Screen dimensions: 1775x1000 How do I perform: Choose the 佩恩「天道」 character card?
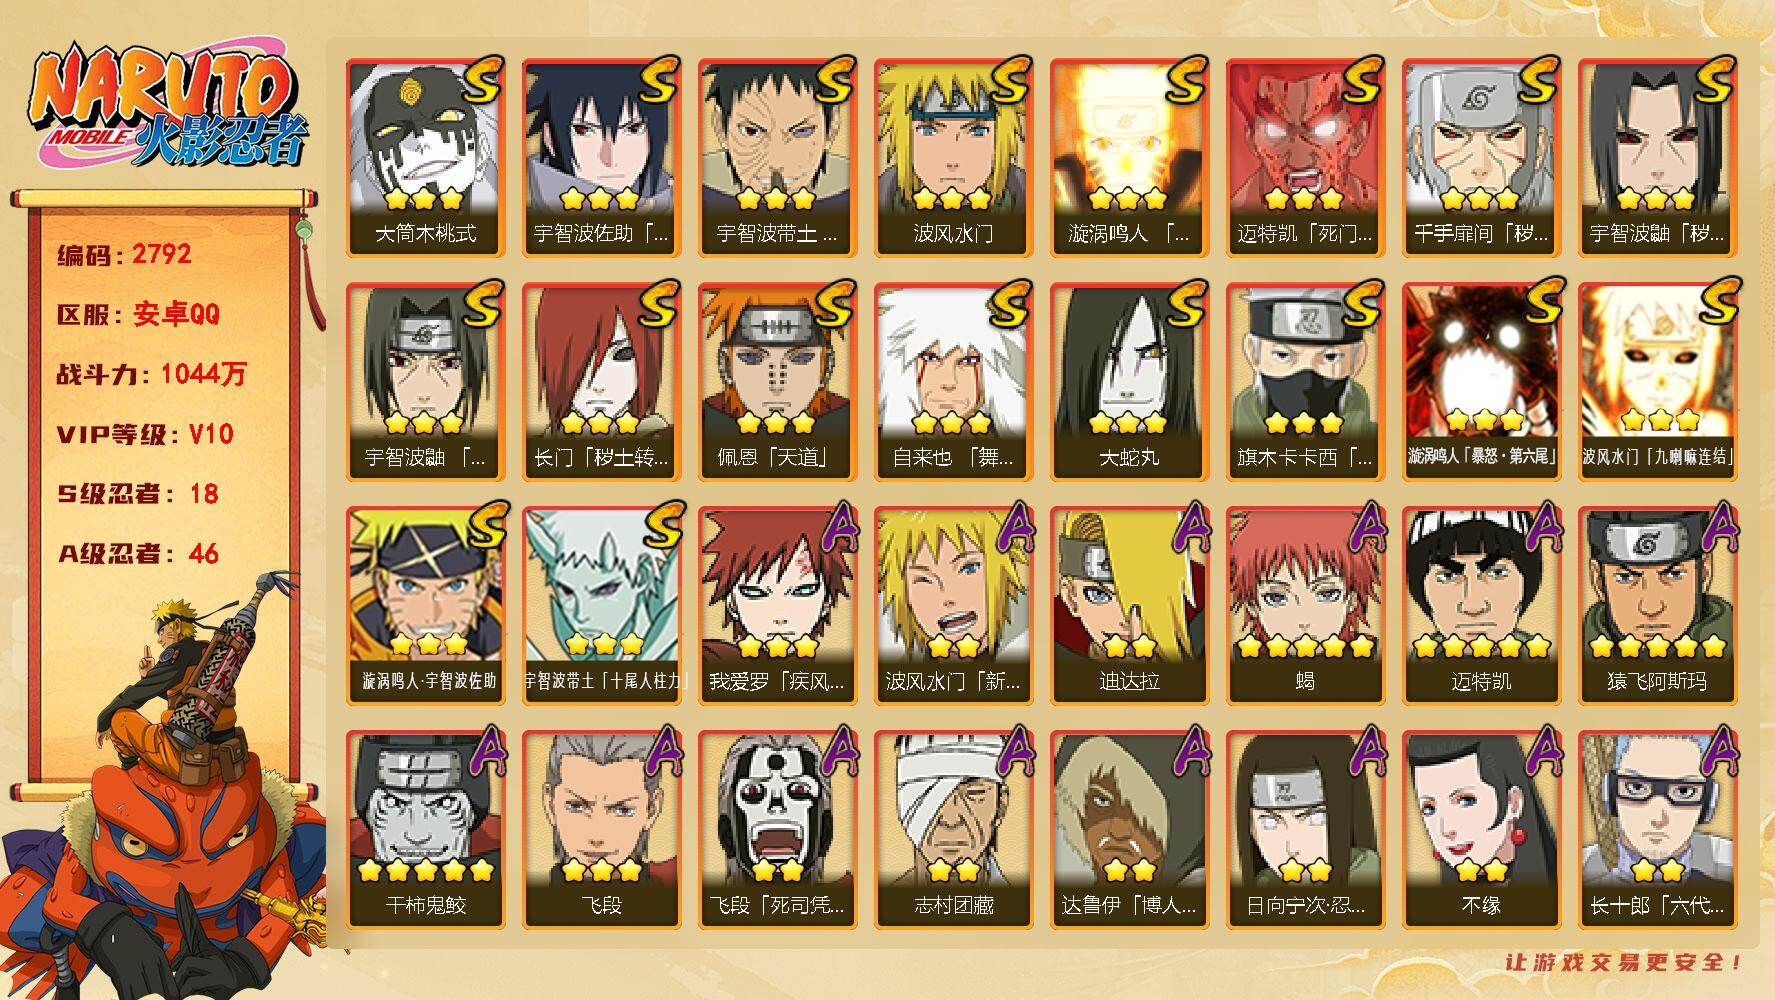[x=778, y=382]
